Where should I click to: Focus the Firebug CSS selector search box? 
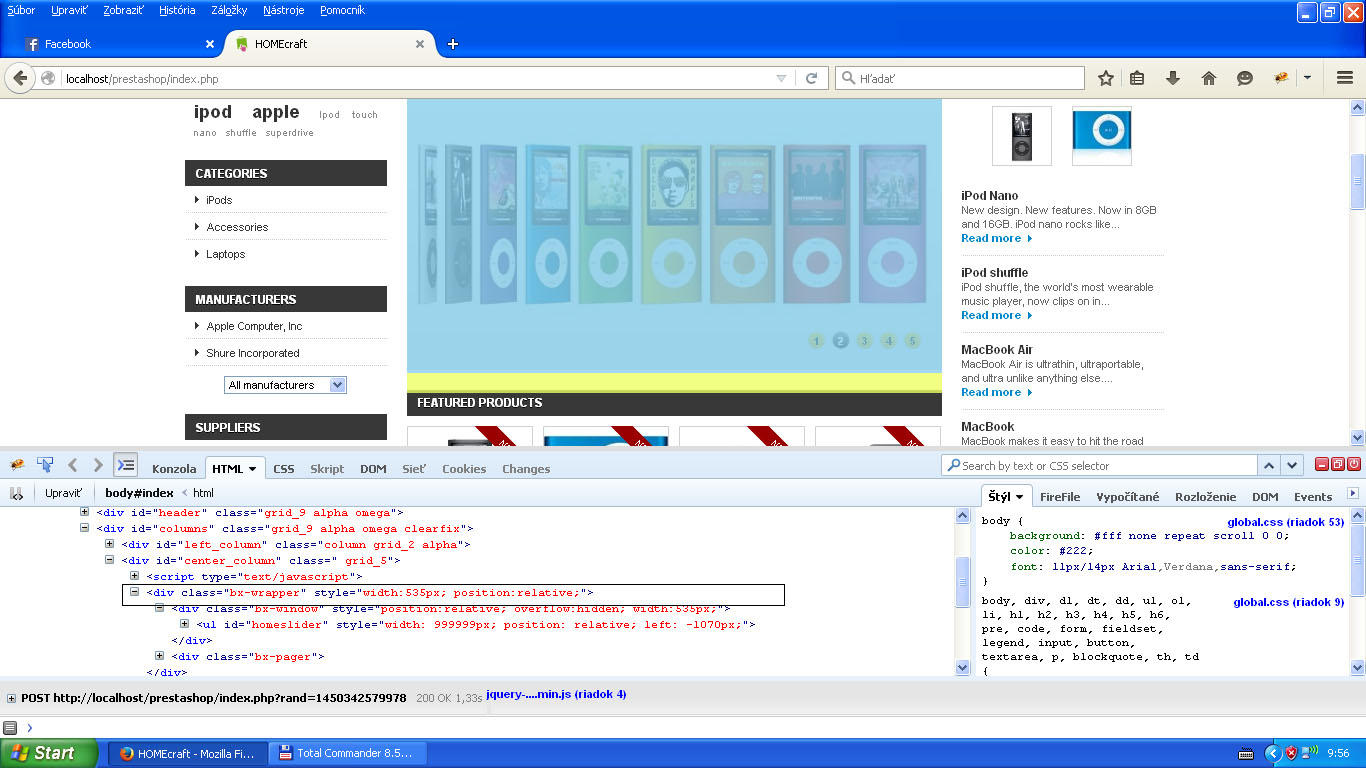point(1099,465)
